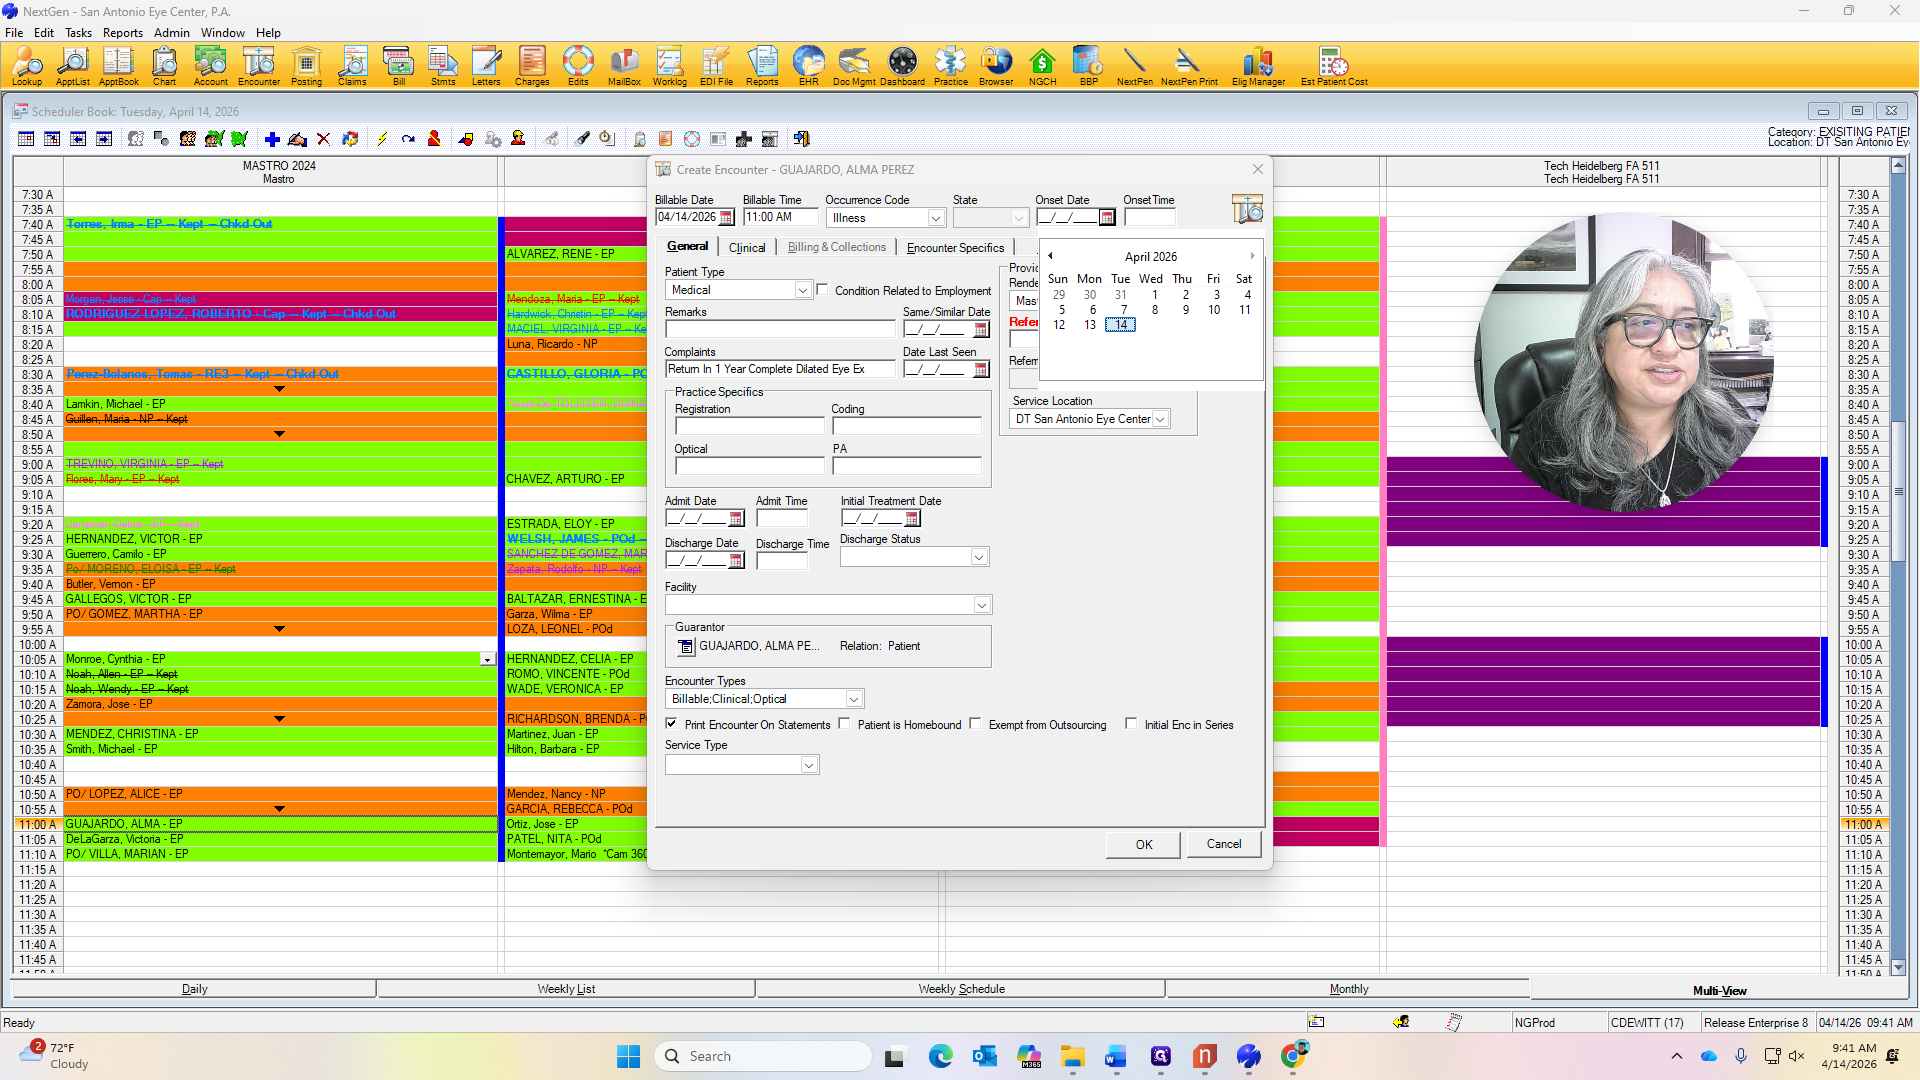Select April 9 in the calendar

1185,310
